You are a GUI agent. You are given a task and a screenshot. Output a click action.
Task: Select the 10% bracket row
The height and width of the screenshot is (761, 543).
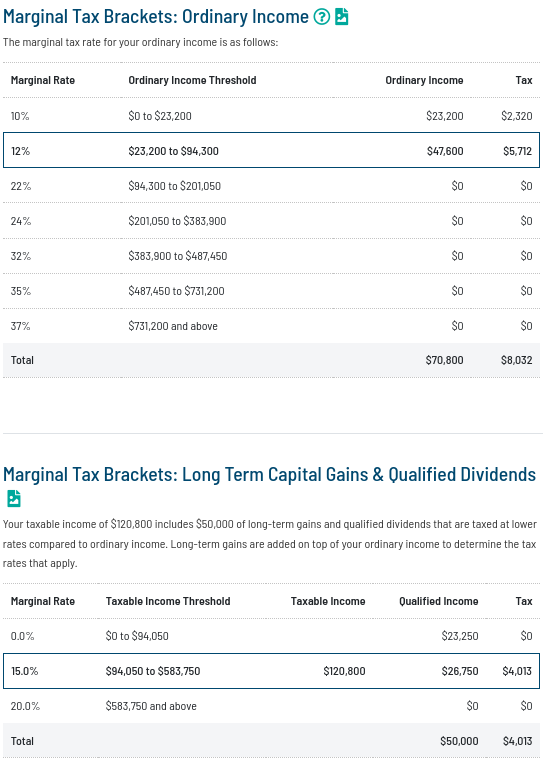271,116
